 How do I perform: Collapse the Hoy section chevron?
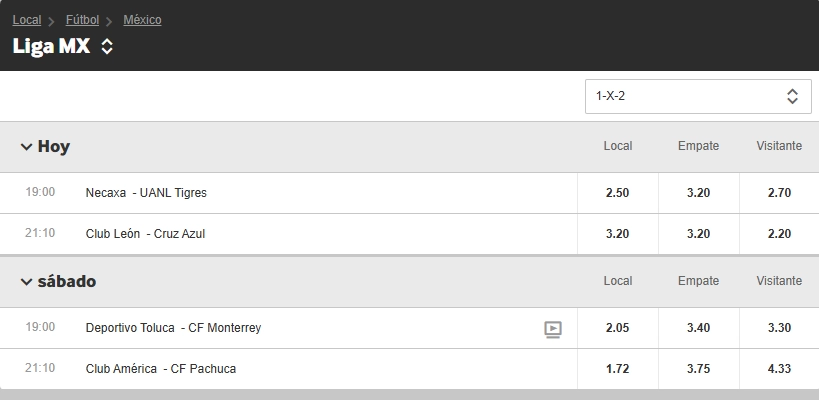pyautogui.click(x=26, y=147)
